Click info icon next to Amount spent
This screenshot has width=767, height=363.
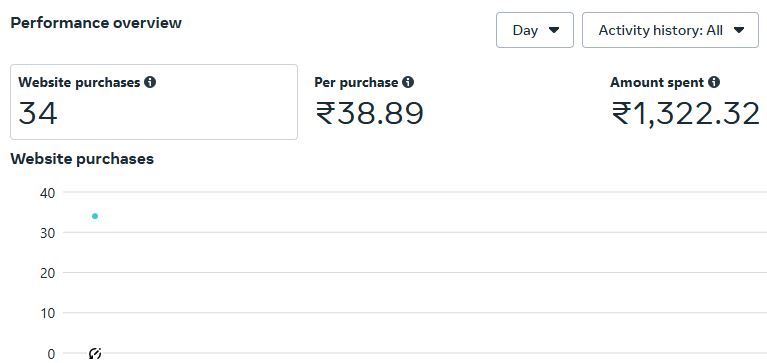coord(714,82)
